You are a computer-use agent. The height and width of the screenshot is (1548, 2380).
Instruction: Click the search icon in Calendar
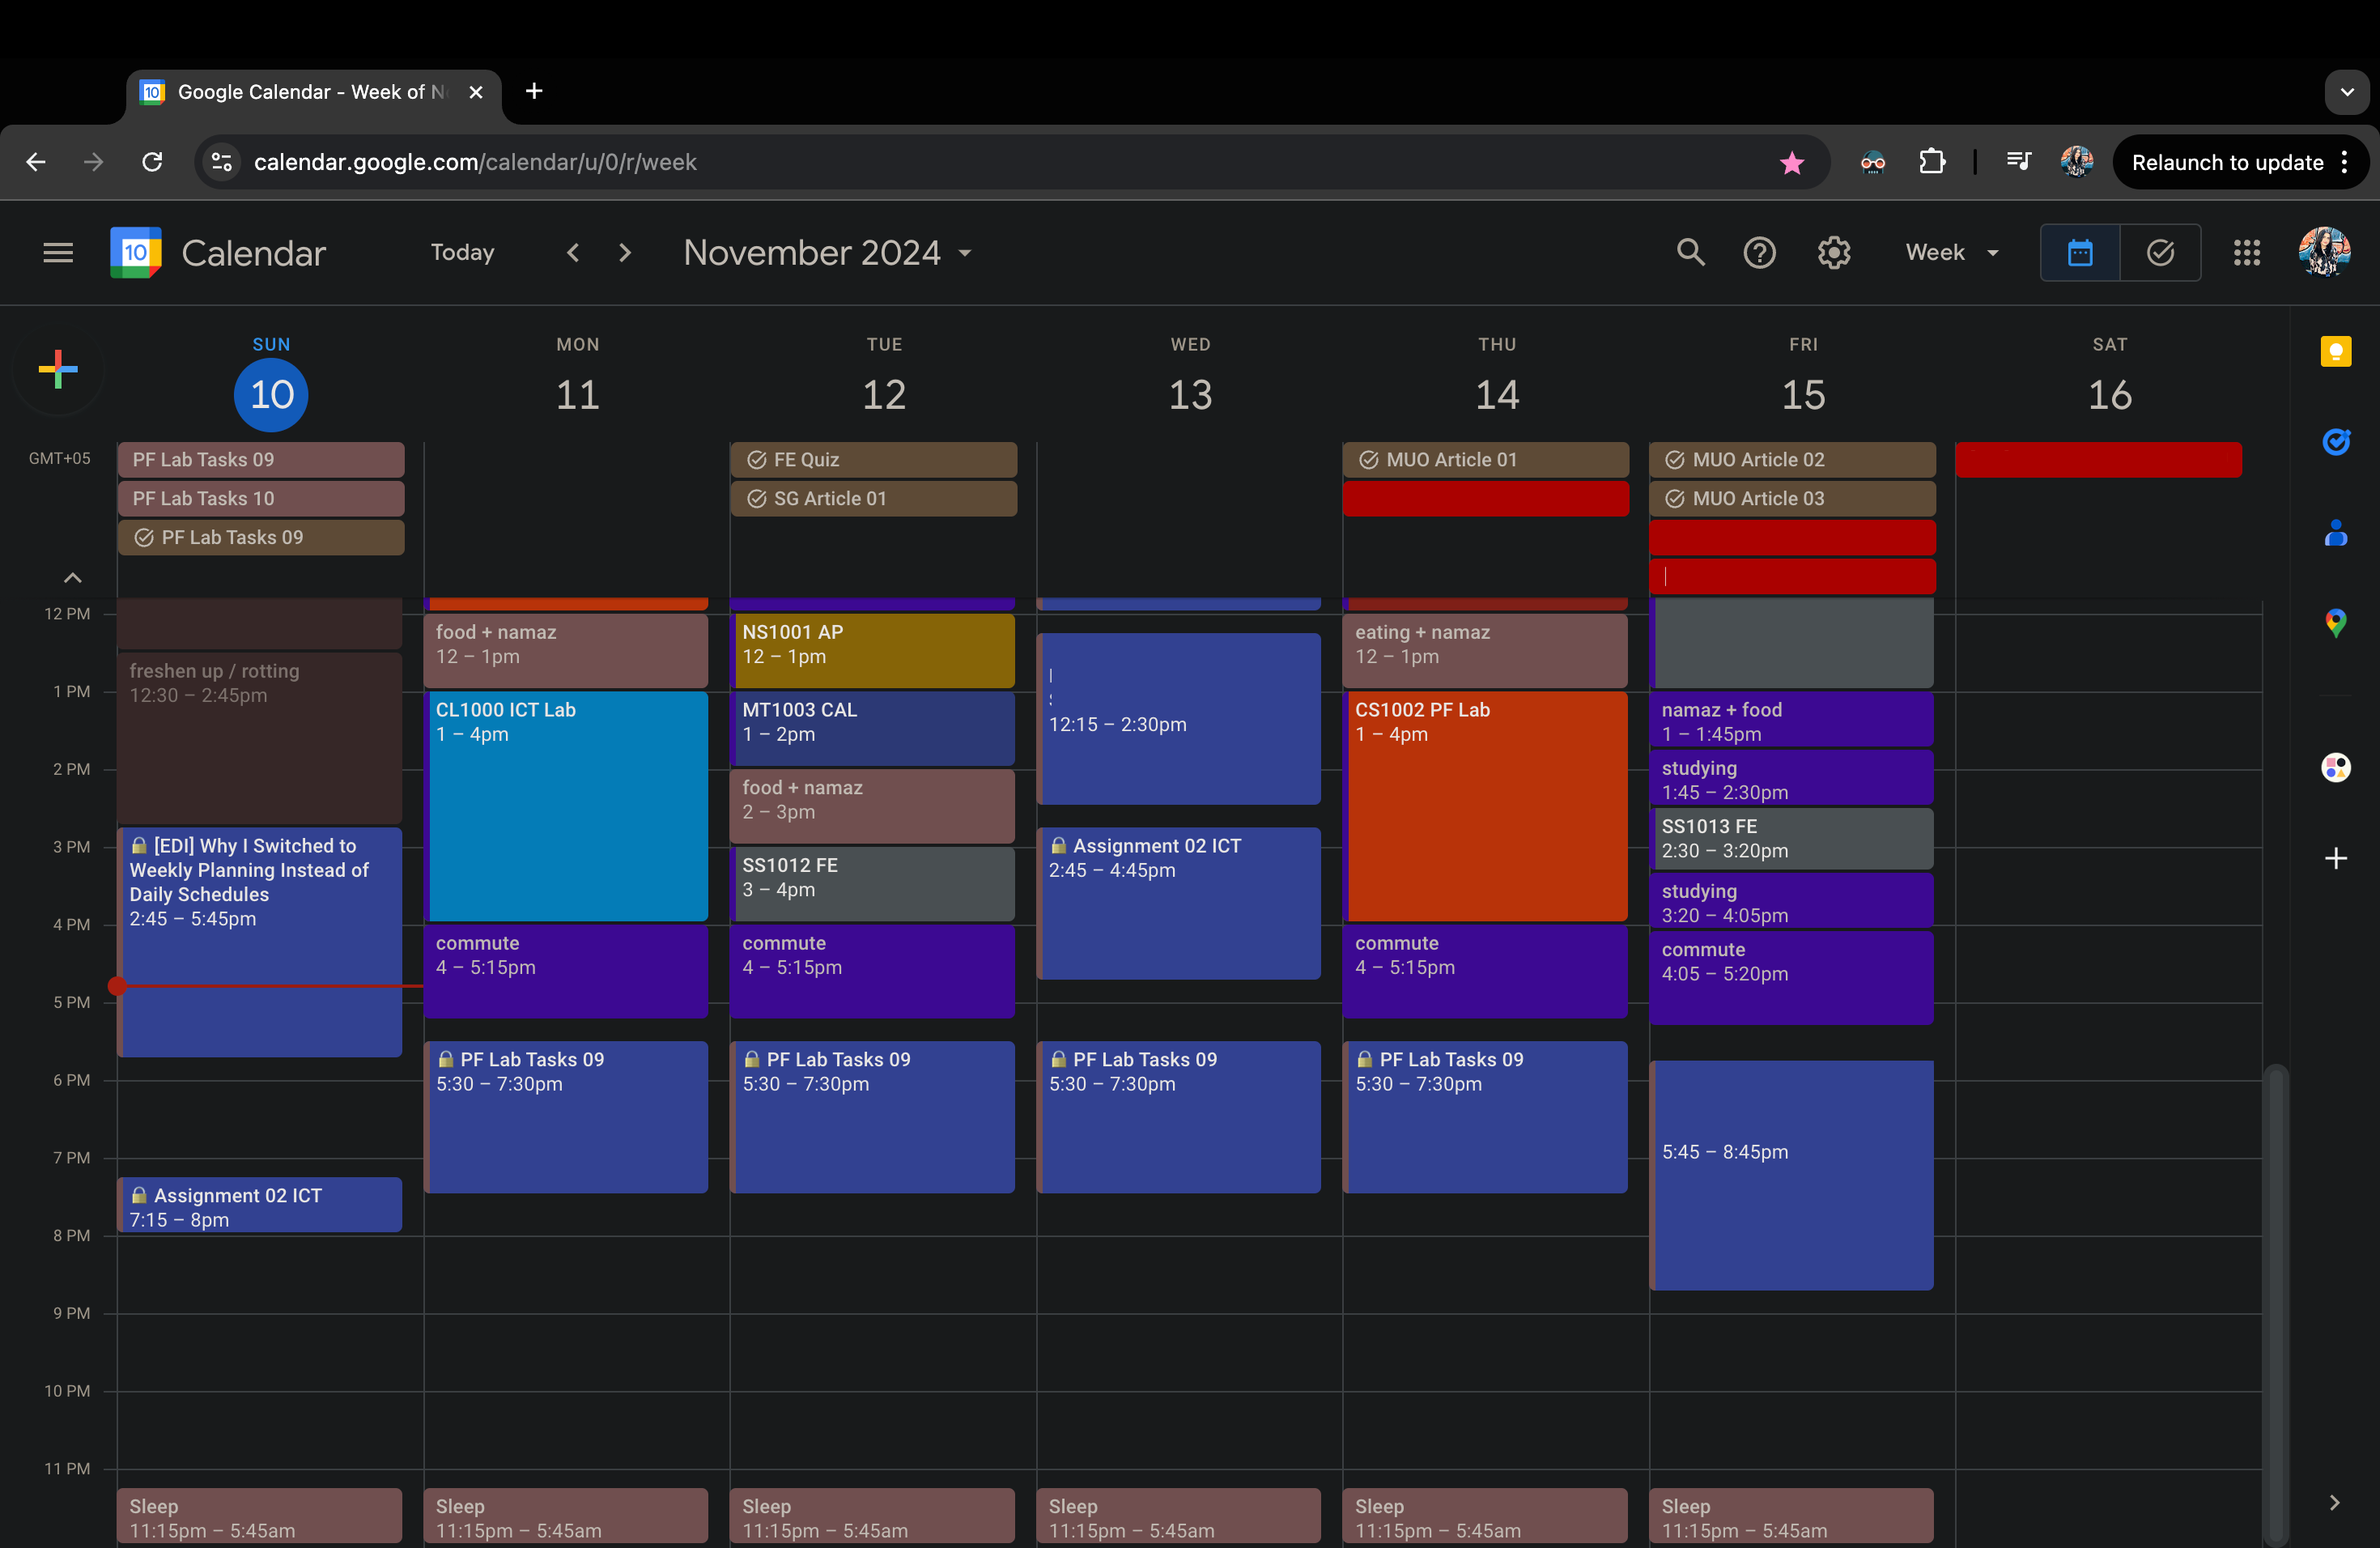point(1689,252)
